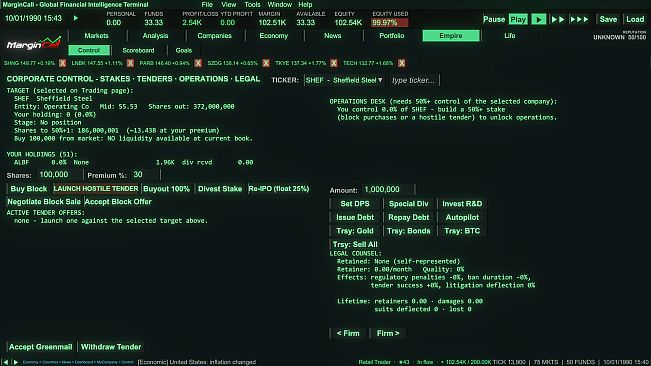
Task: Click Special Div button
Action: pos(409,204)
